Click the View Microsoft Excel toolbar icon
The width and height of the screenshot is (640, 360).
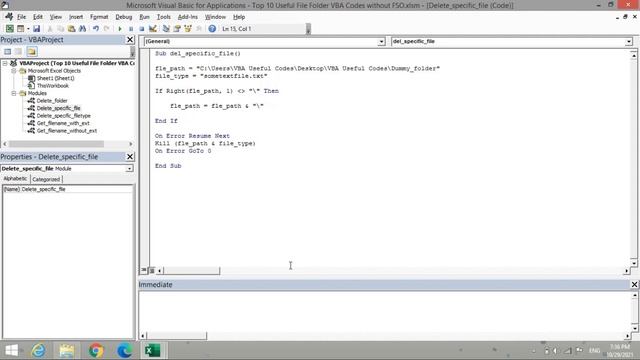9,29
